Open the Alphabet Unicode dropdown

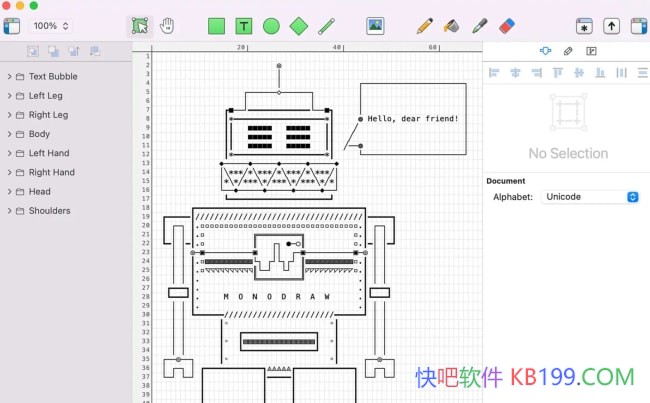click(589, 197)
